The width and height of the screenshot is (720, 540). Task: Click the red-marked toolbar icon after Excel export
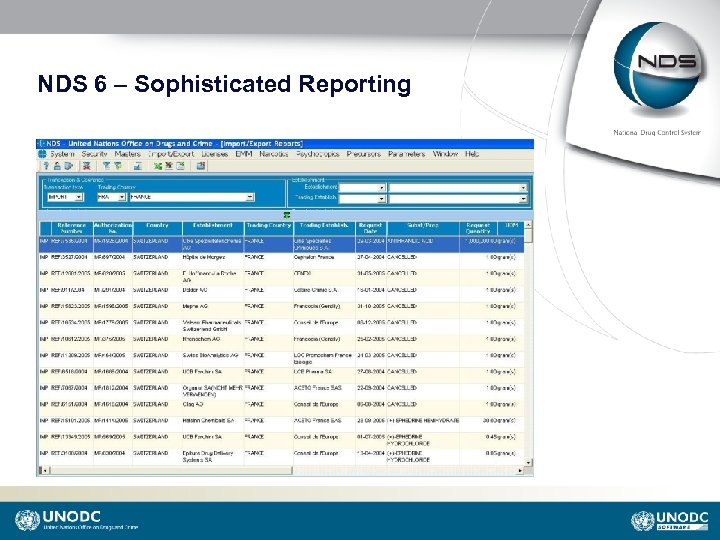pyautogui.click(x=169, y=166)
